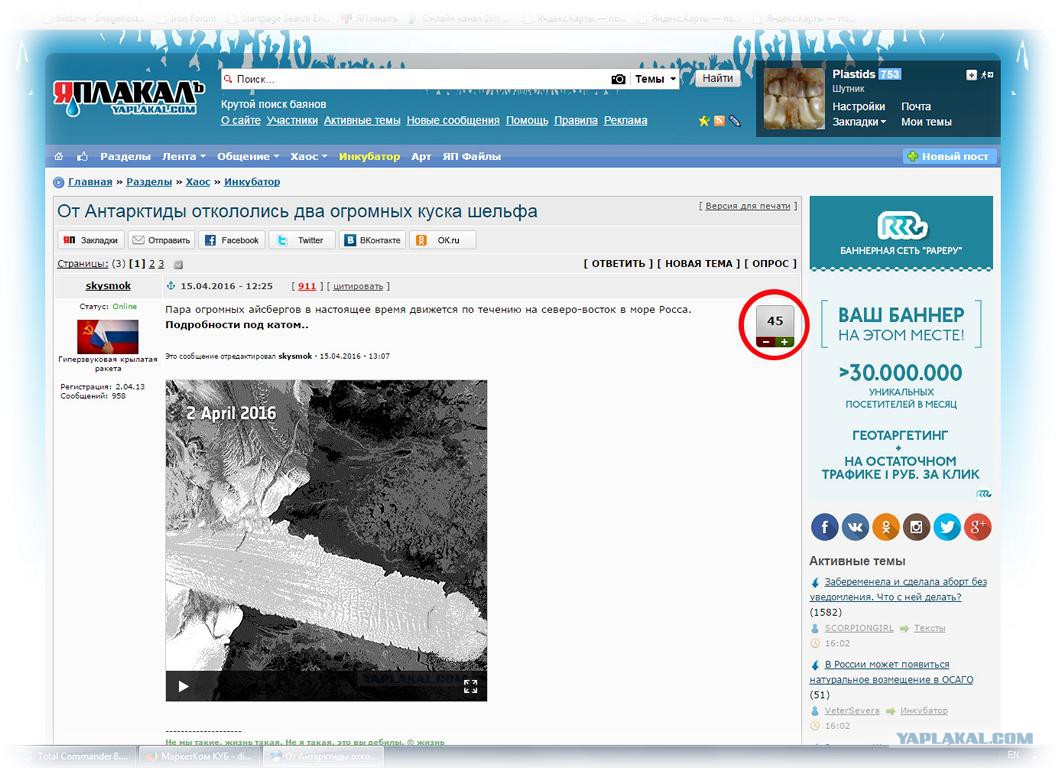Click the Найти search button
Viewport: 1059px width, 768px height.
(717, 78)
